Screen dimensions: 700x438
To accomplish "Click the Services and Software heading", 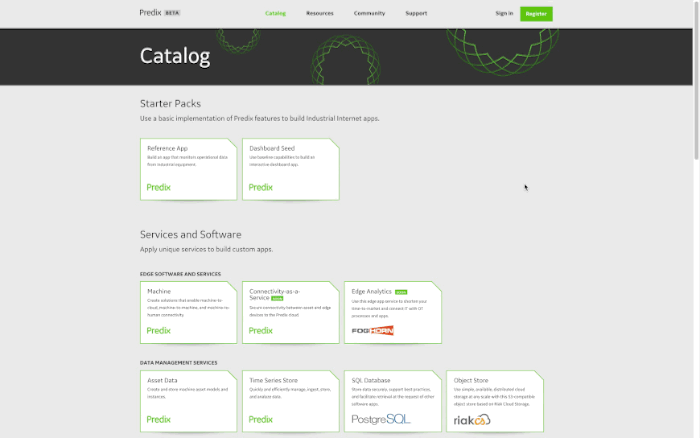I will click(x=191, y=234).
